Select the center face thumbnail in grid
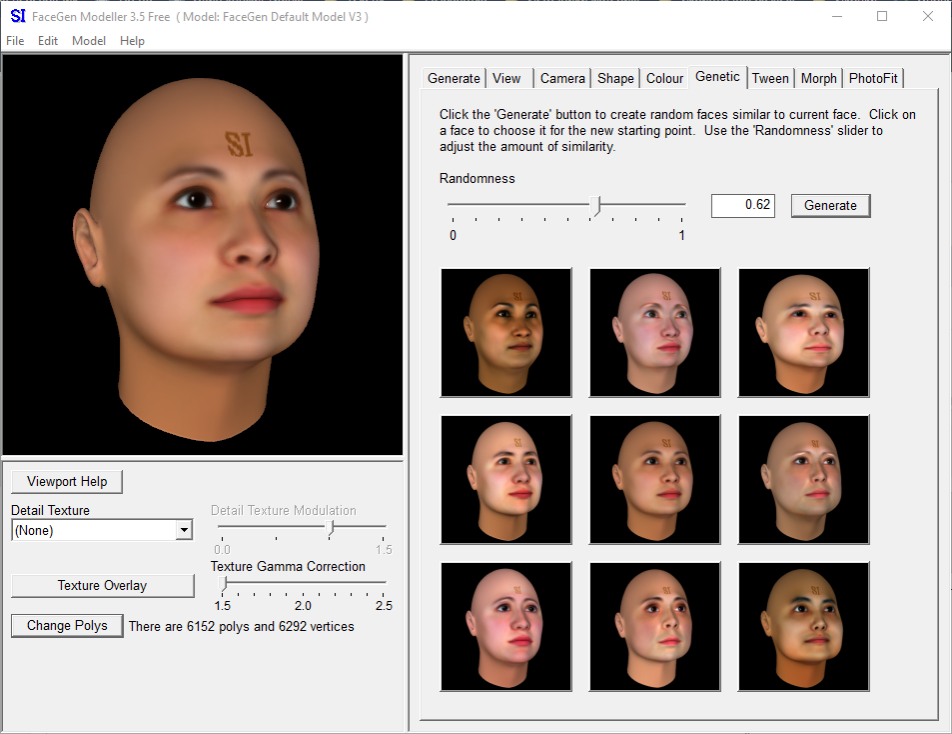Screen dimensions: 952x734 tap(655, 480)
